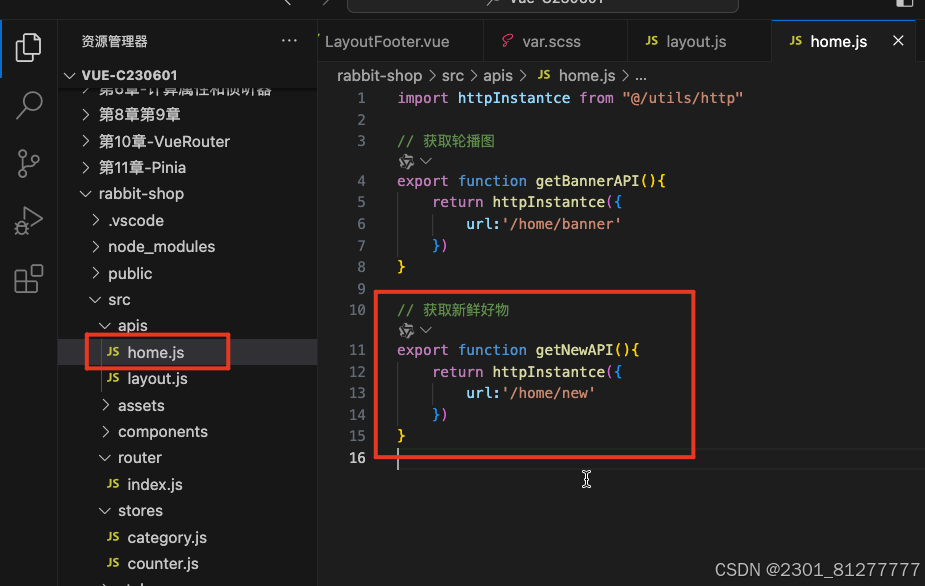Click line number 1 in gutter
Viewport: 925px width, 586px height.
tap(361, 98)
